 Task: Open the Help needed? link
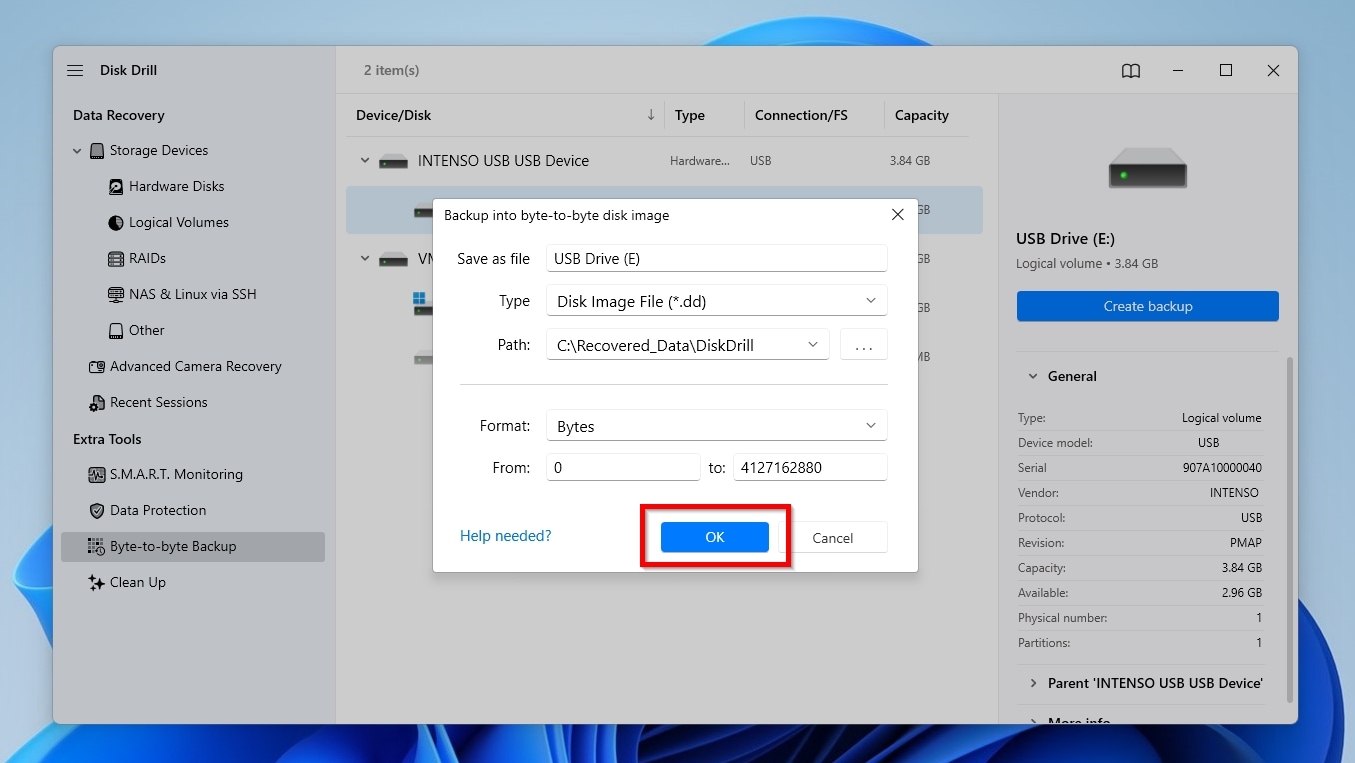coord(505,536)
